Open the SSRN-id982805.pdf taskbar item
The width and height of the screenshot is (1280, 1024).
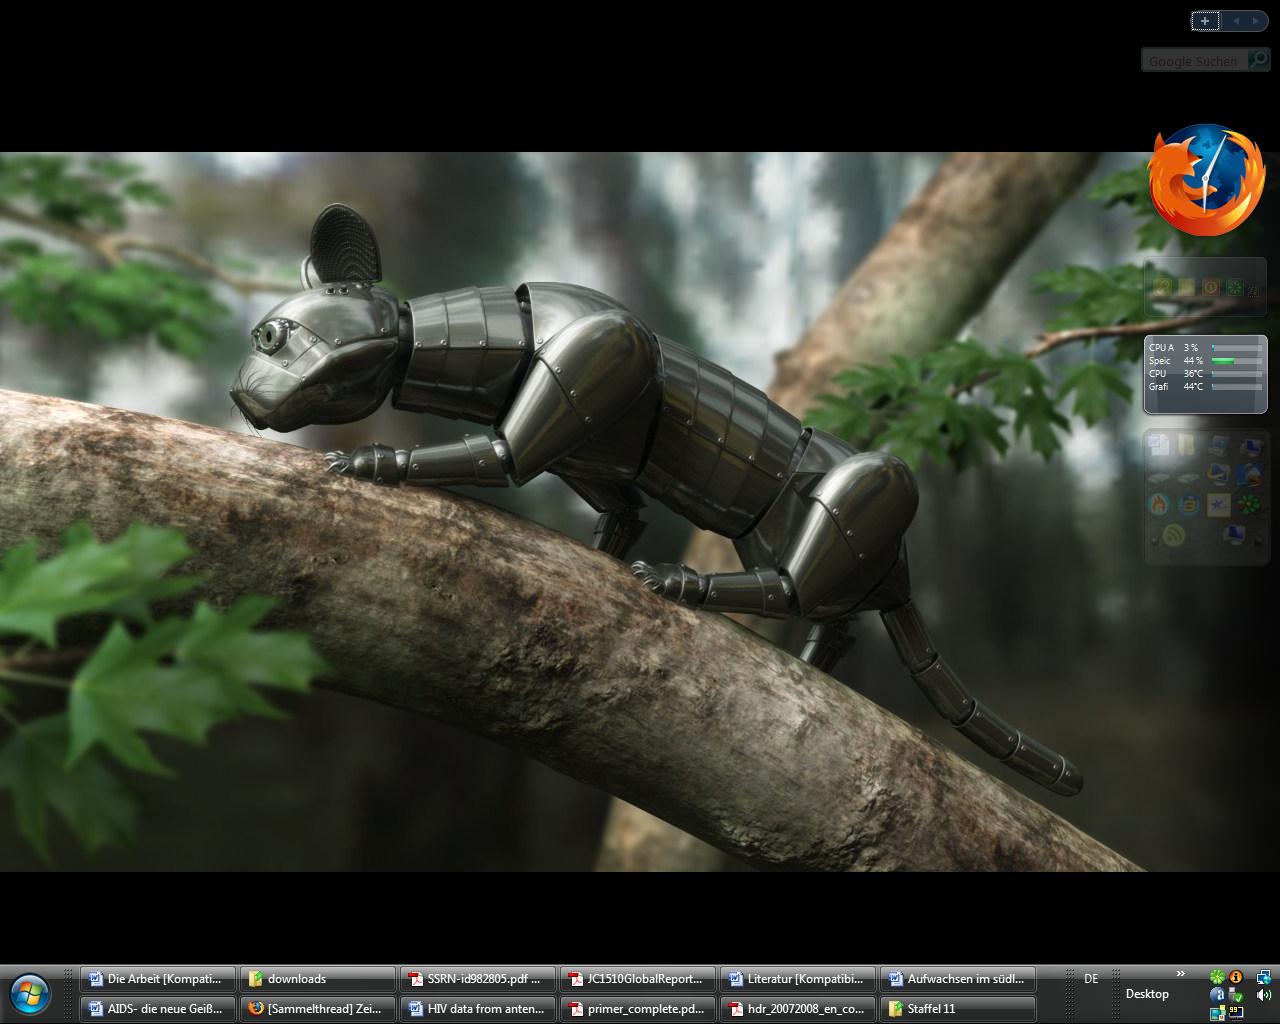pyautogui.click(x=478, y=979)
